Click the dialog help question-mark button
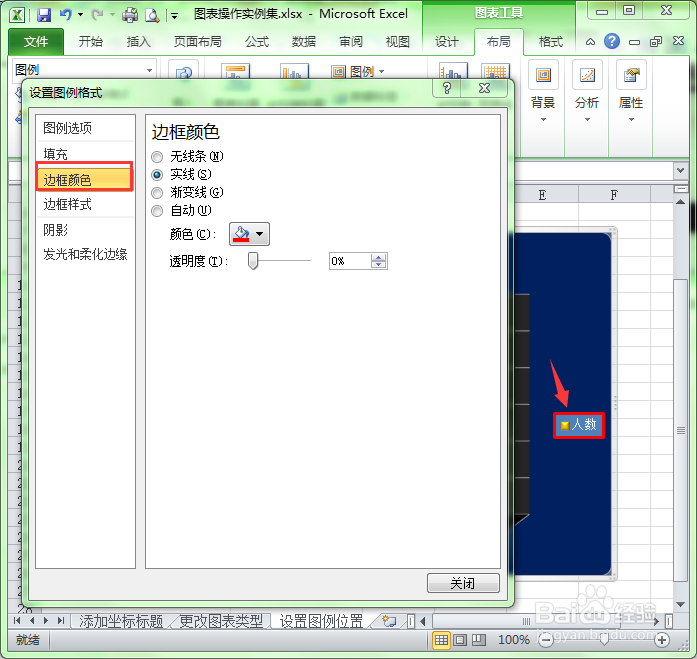697x659 pixels. 447,88
